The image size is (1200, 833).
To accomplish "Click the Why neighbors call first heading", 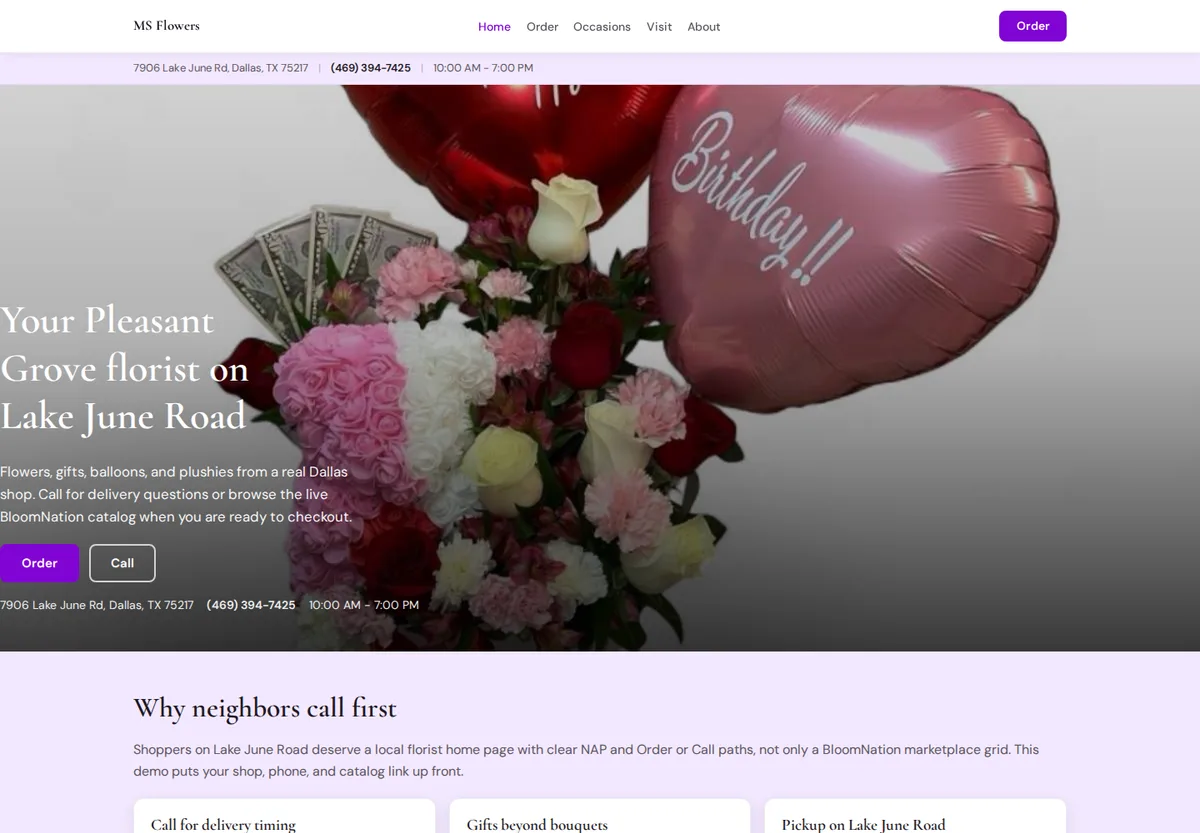I will click(x=265, y=708).
